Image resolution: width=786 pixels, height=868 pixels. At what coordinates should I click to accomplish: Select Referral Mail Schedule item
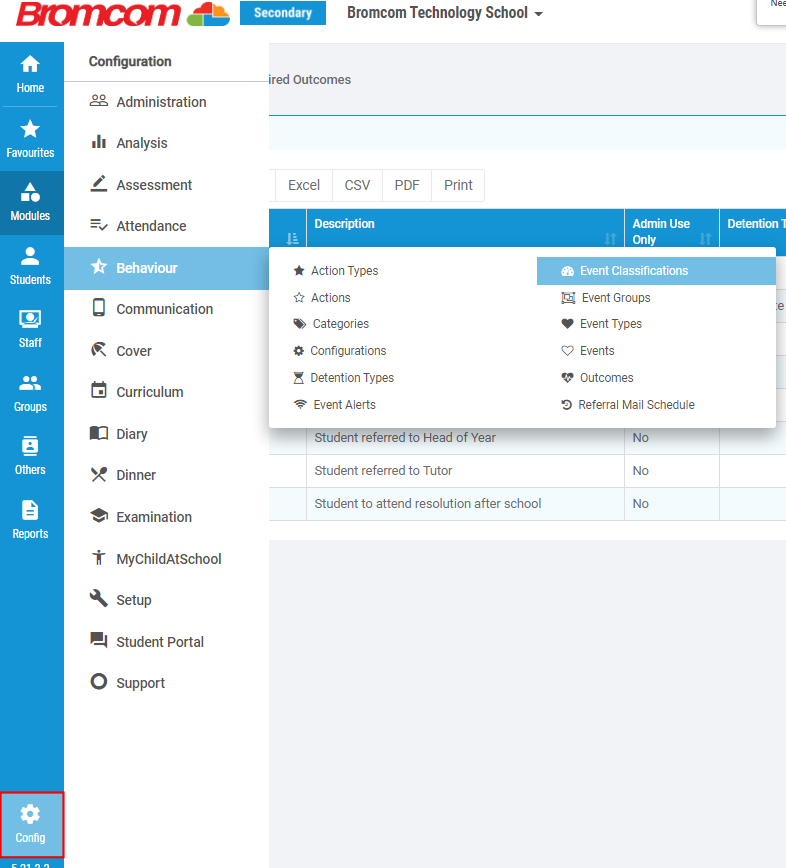628,405
